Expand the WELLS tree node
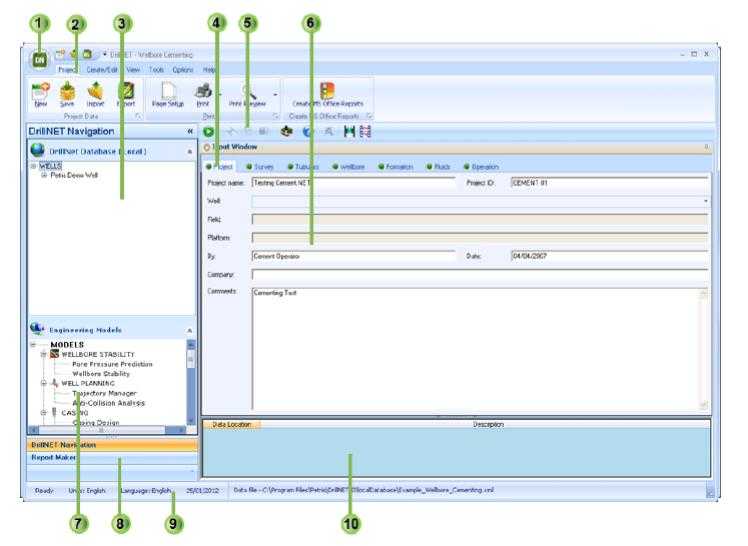Viewport: 748px width, 546px height. click(x=33, y=166)
